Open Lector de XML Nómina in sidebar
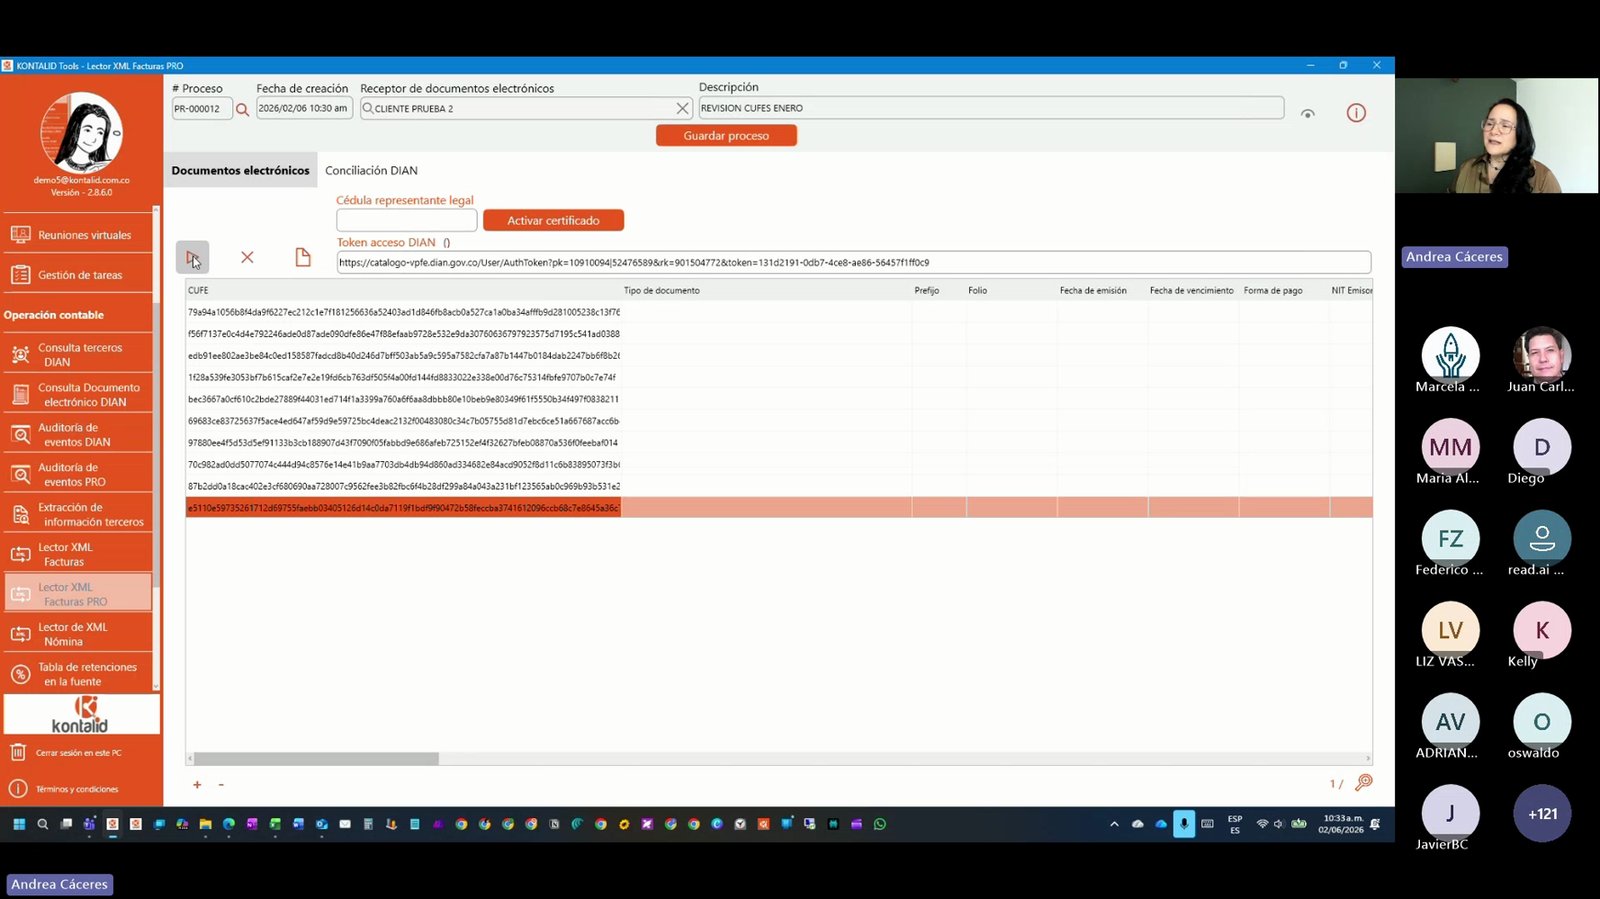 click(x=78, y=634)
